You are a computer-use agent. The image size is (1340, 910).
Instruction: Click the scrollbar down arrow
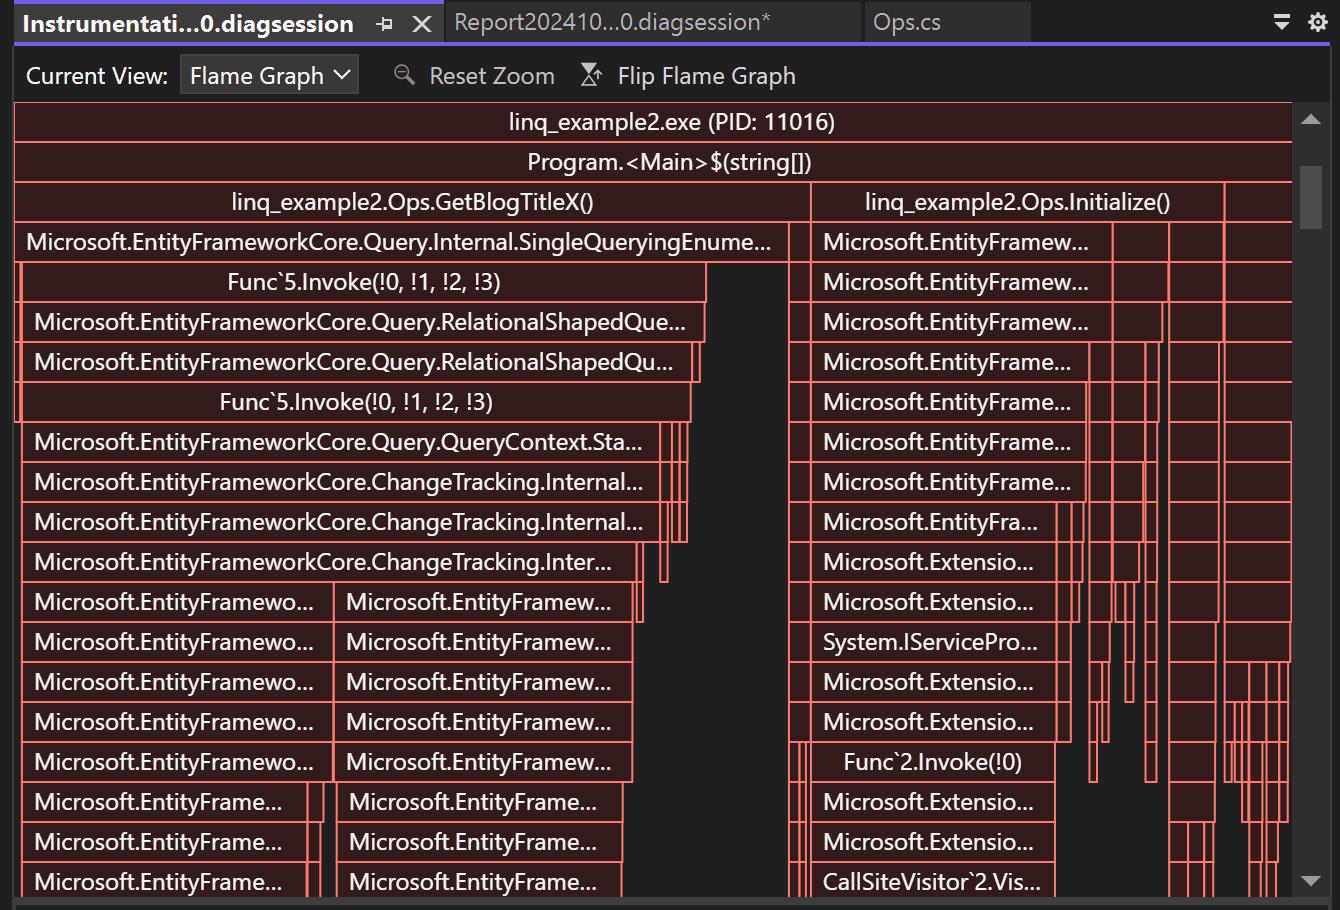1312,882
